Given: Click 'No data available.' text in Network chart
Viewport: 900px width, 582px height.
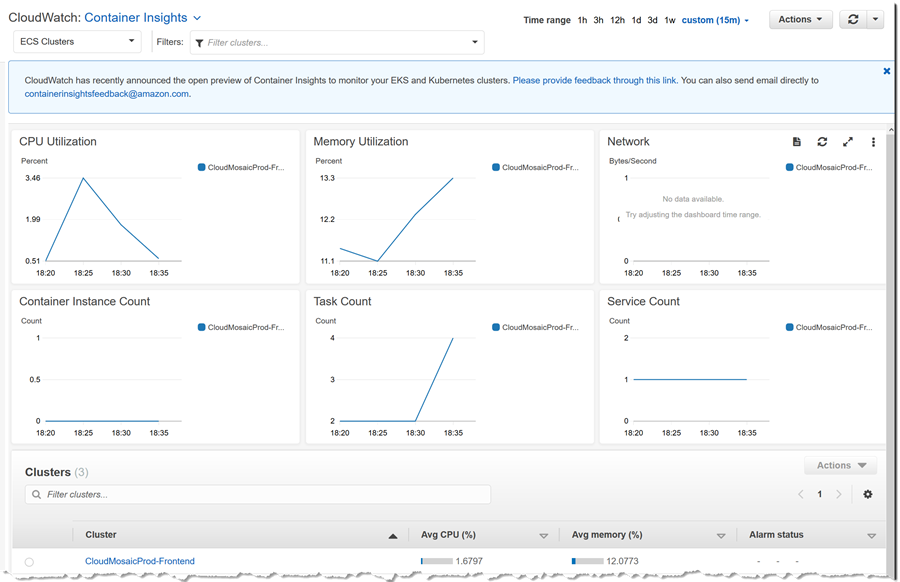Looking at the screenshot, I should coord(693,199).
